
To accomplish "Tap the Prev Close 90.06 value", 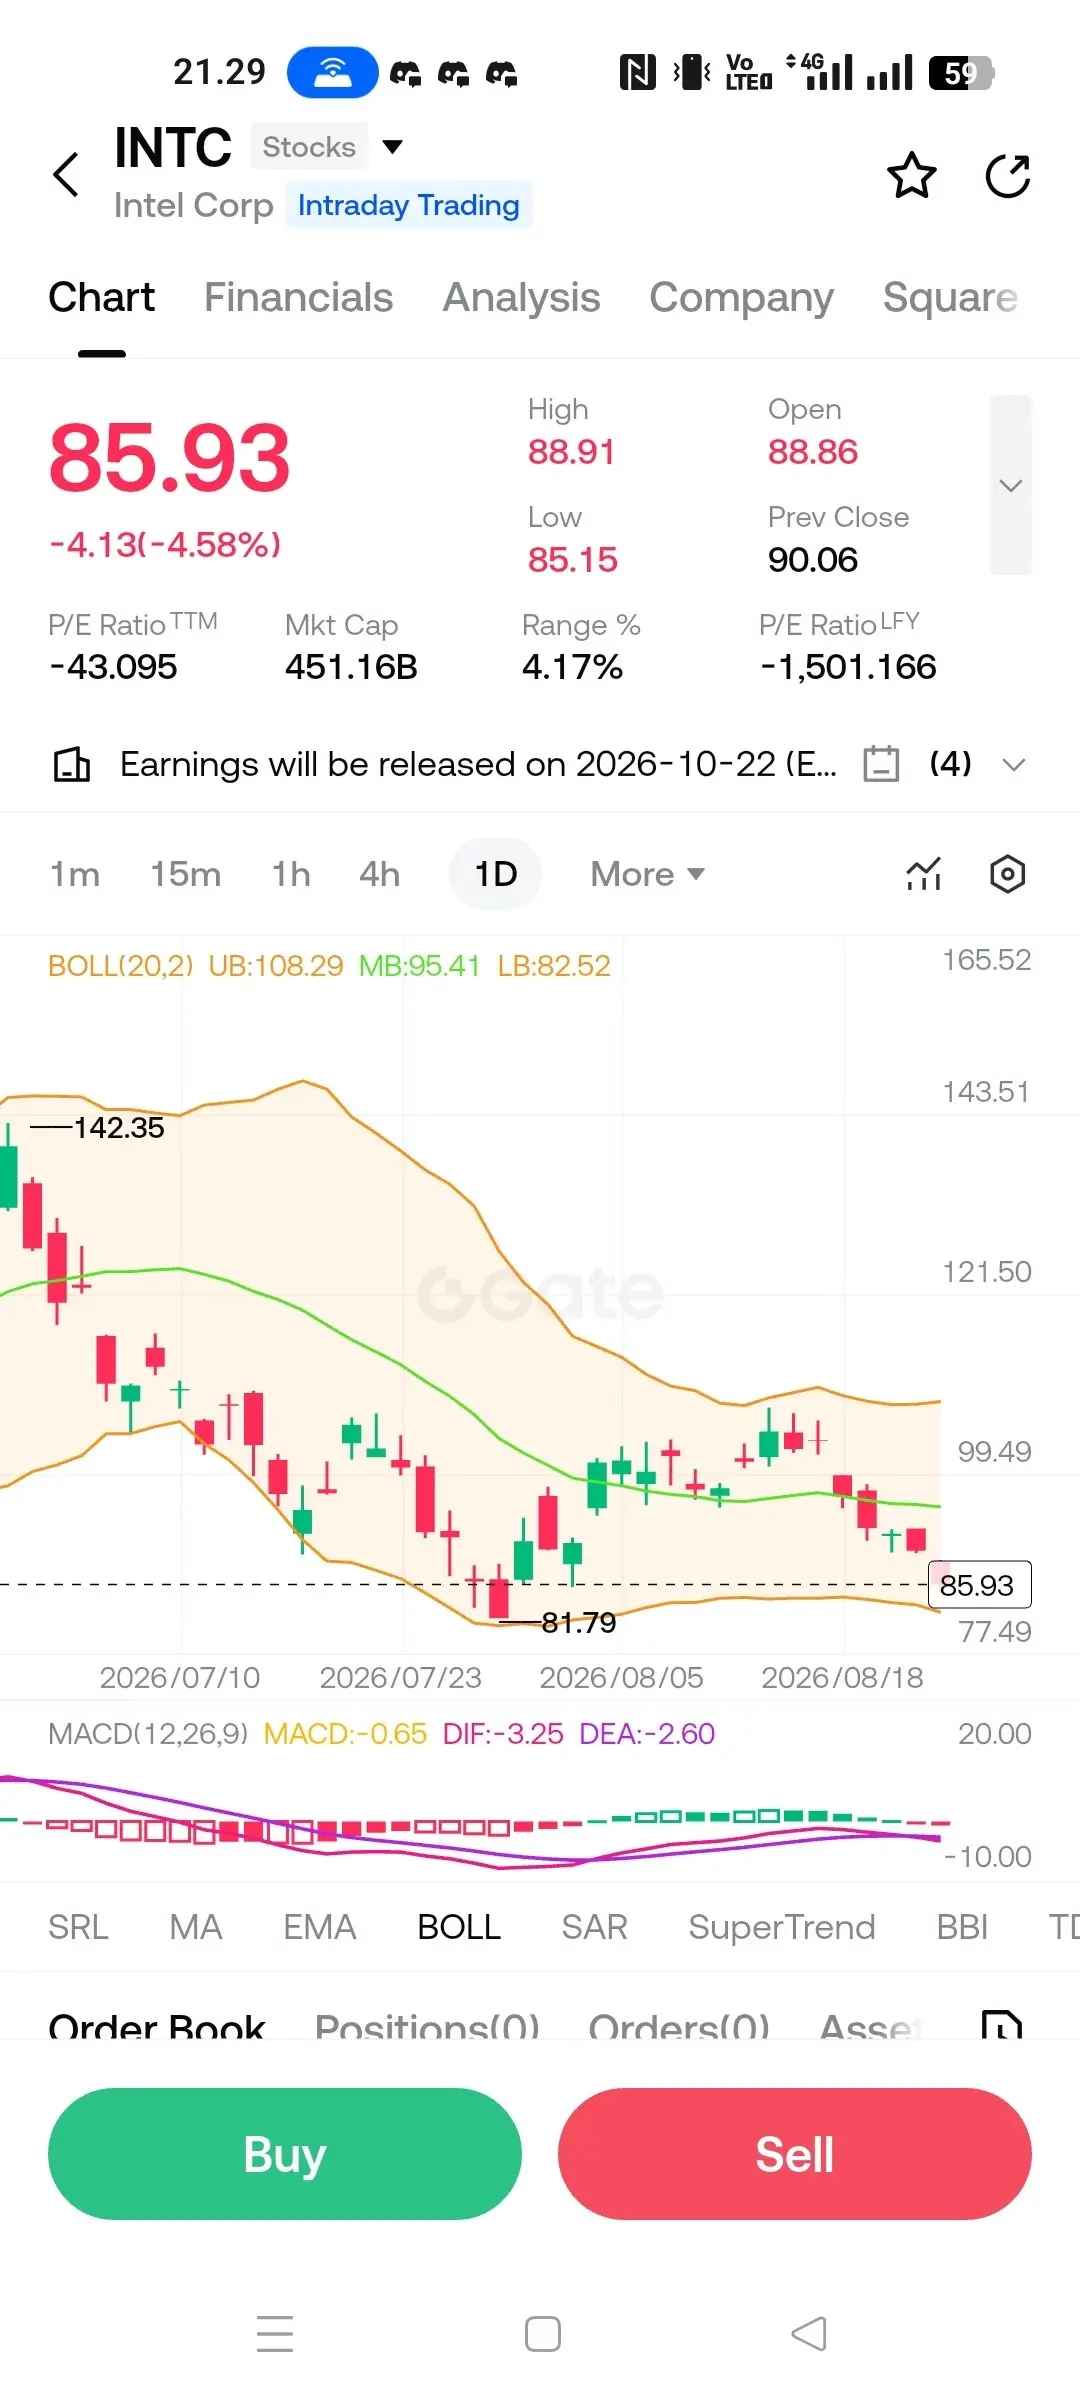I will (813, 559).
